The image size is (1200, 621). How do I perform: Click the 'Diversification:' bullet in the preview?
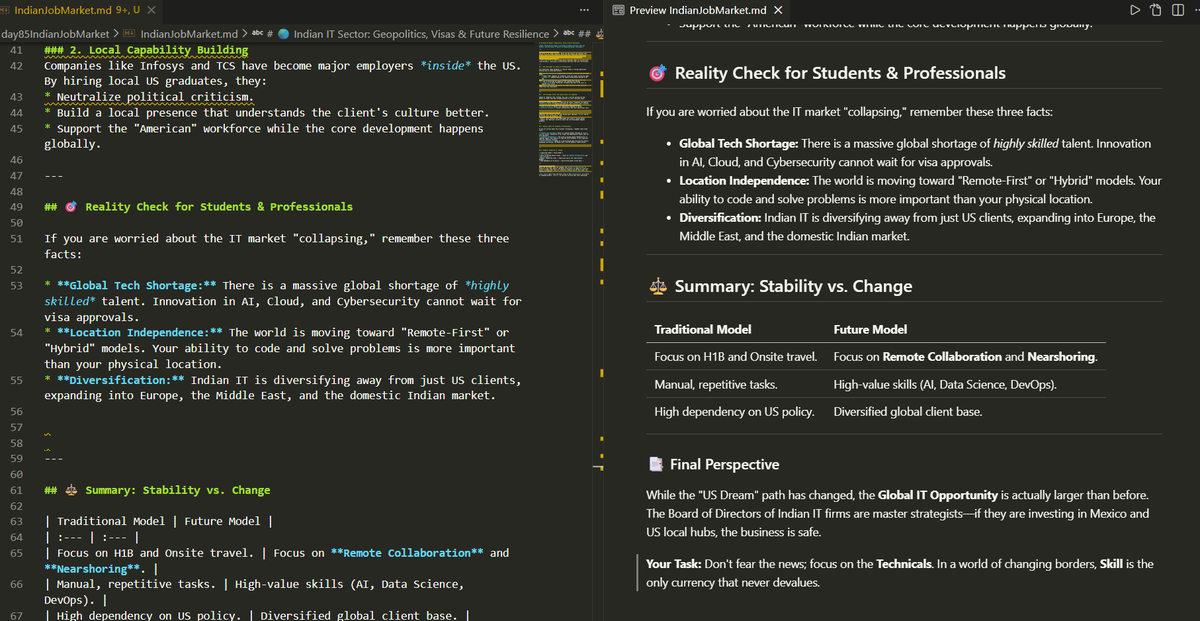[x=719, y=217]
